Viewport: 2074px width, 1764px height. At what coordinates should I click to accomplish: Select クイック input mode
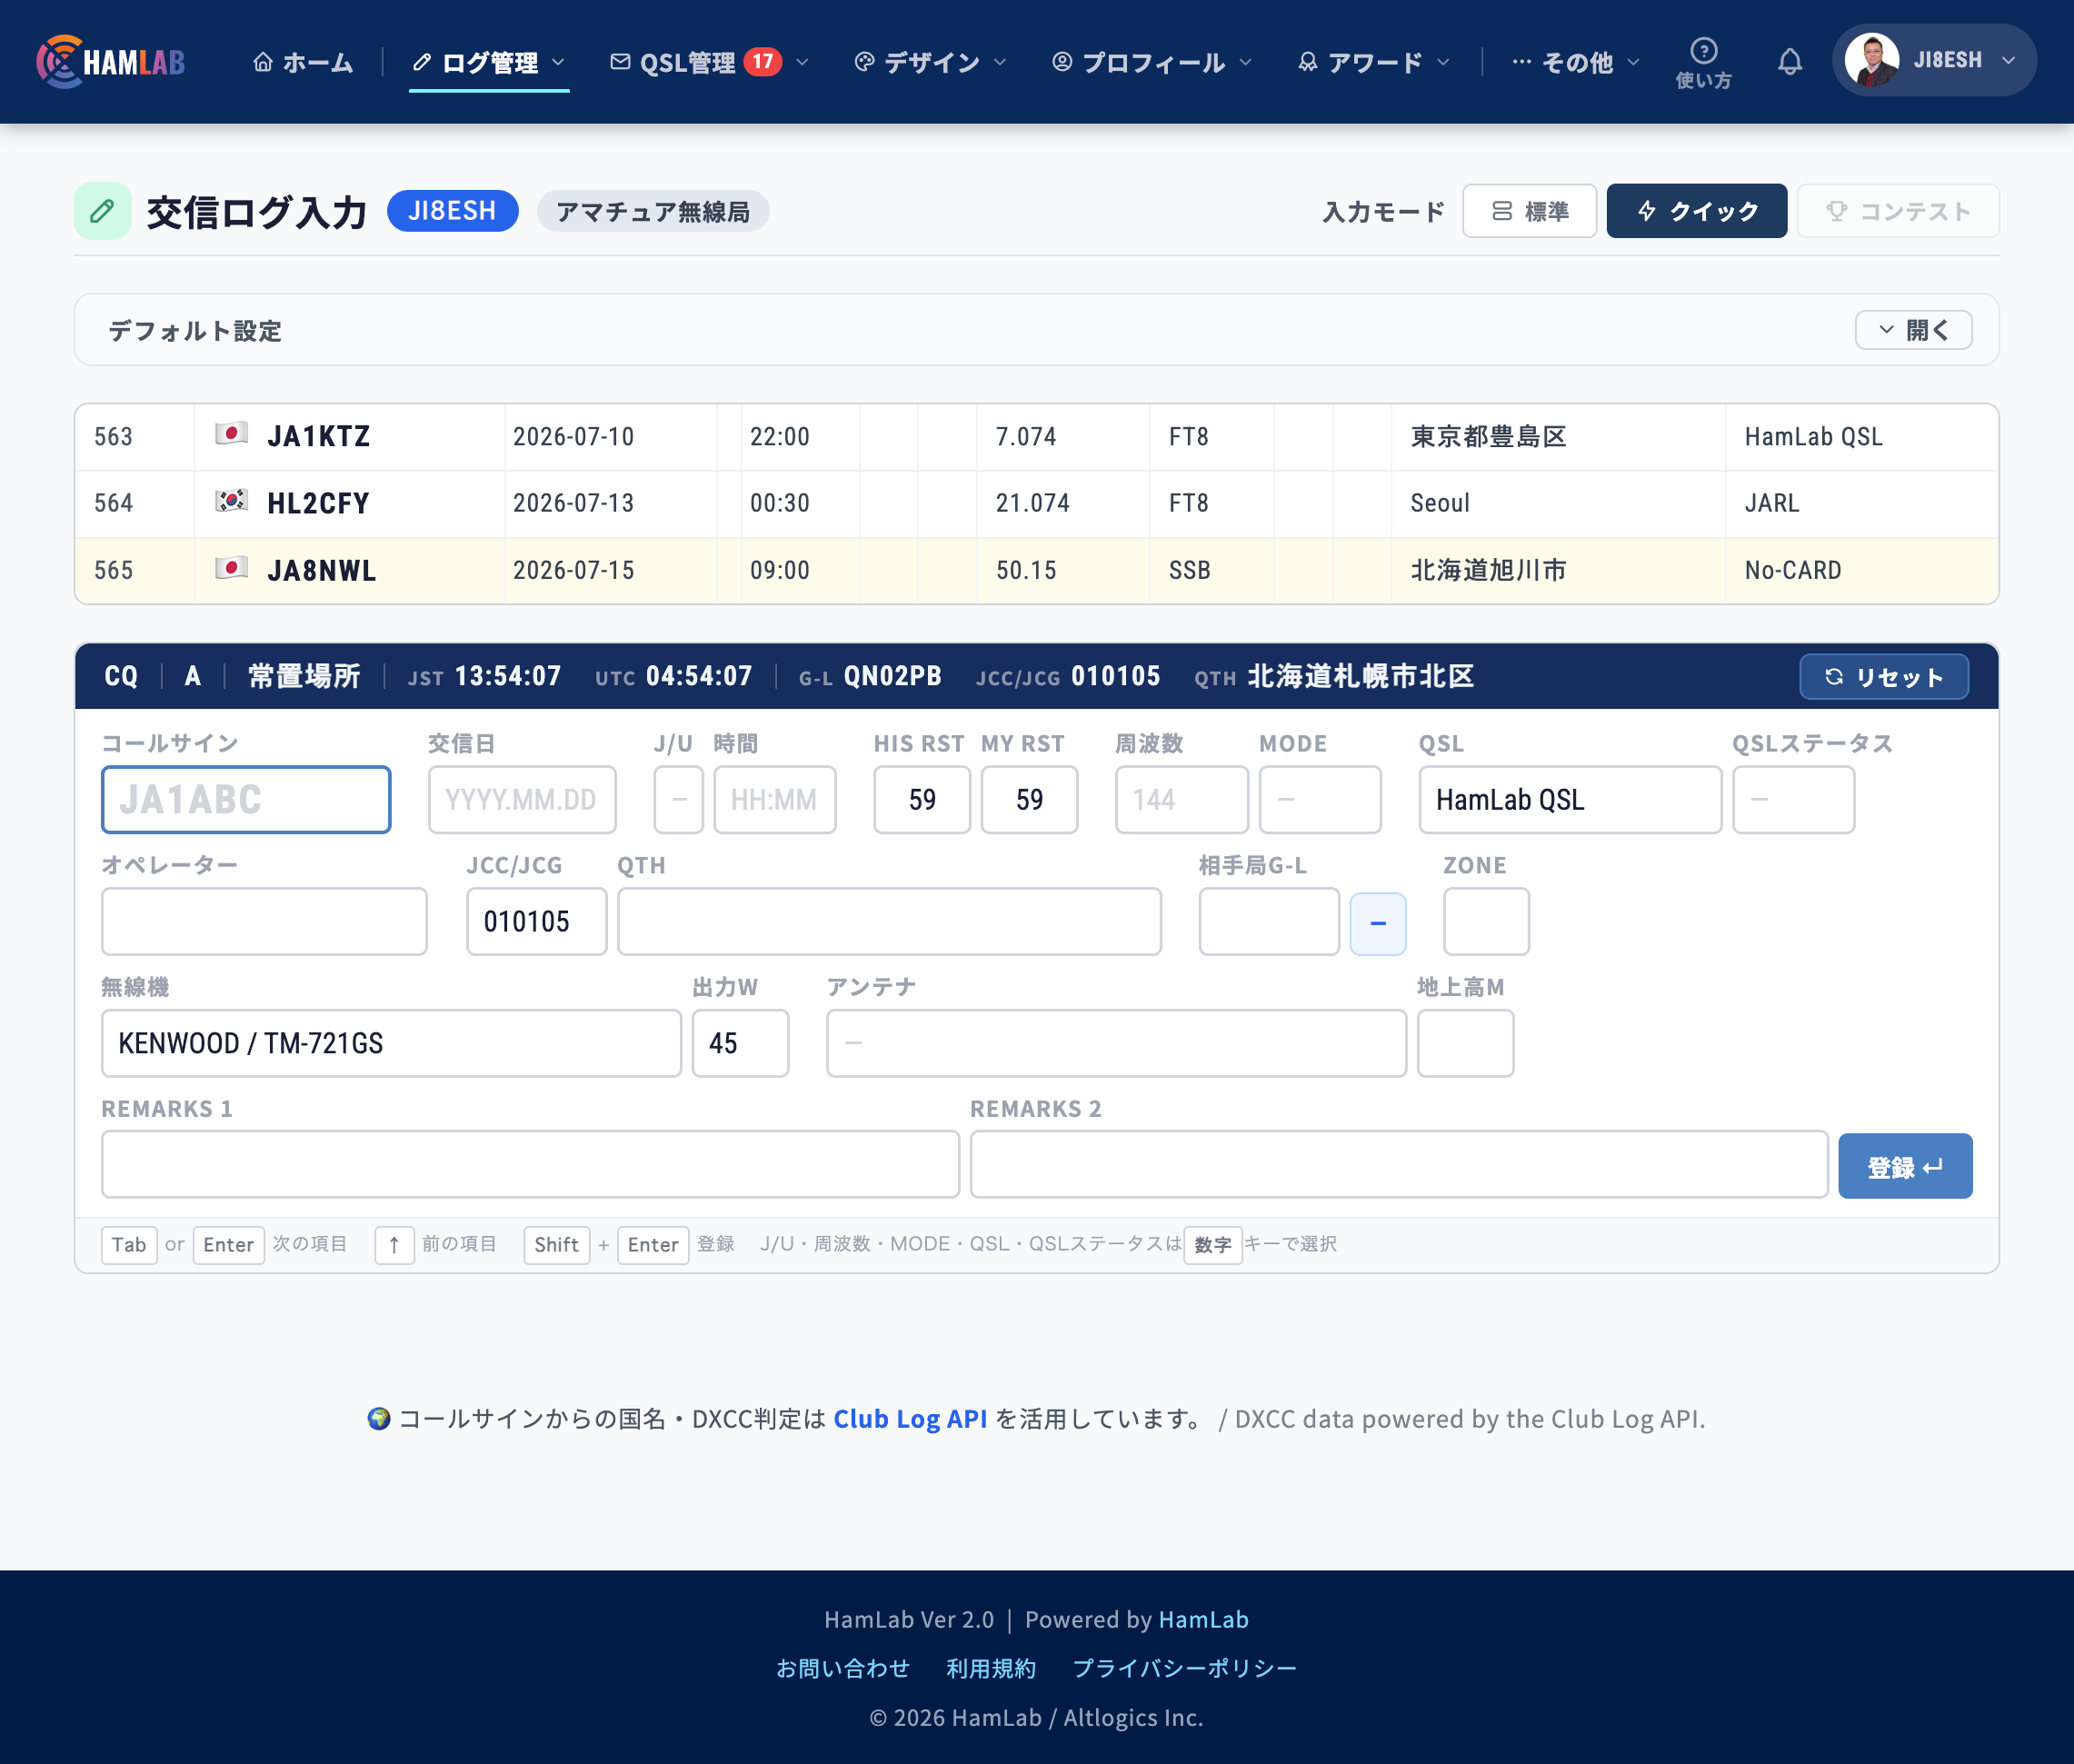(x=1696, y=211)
